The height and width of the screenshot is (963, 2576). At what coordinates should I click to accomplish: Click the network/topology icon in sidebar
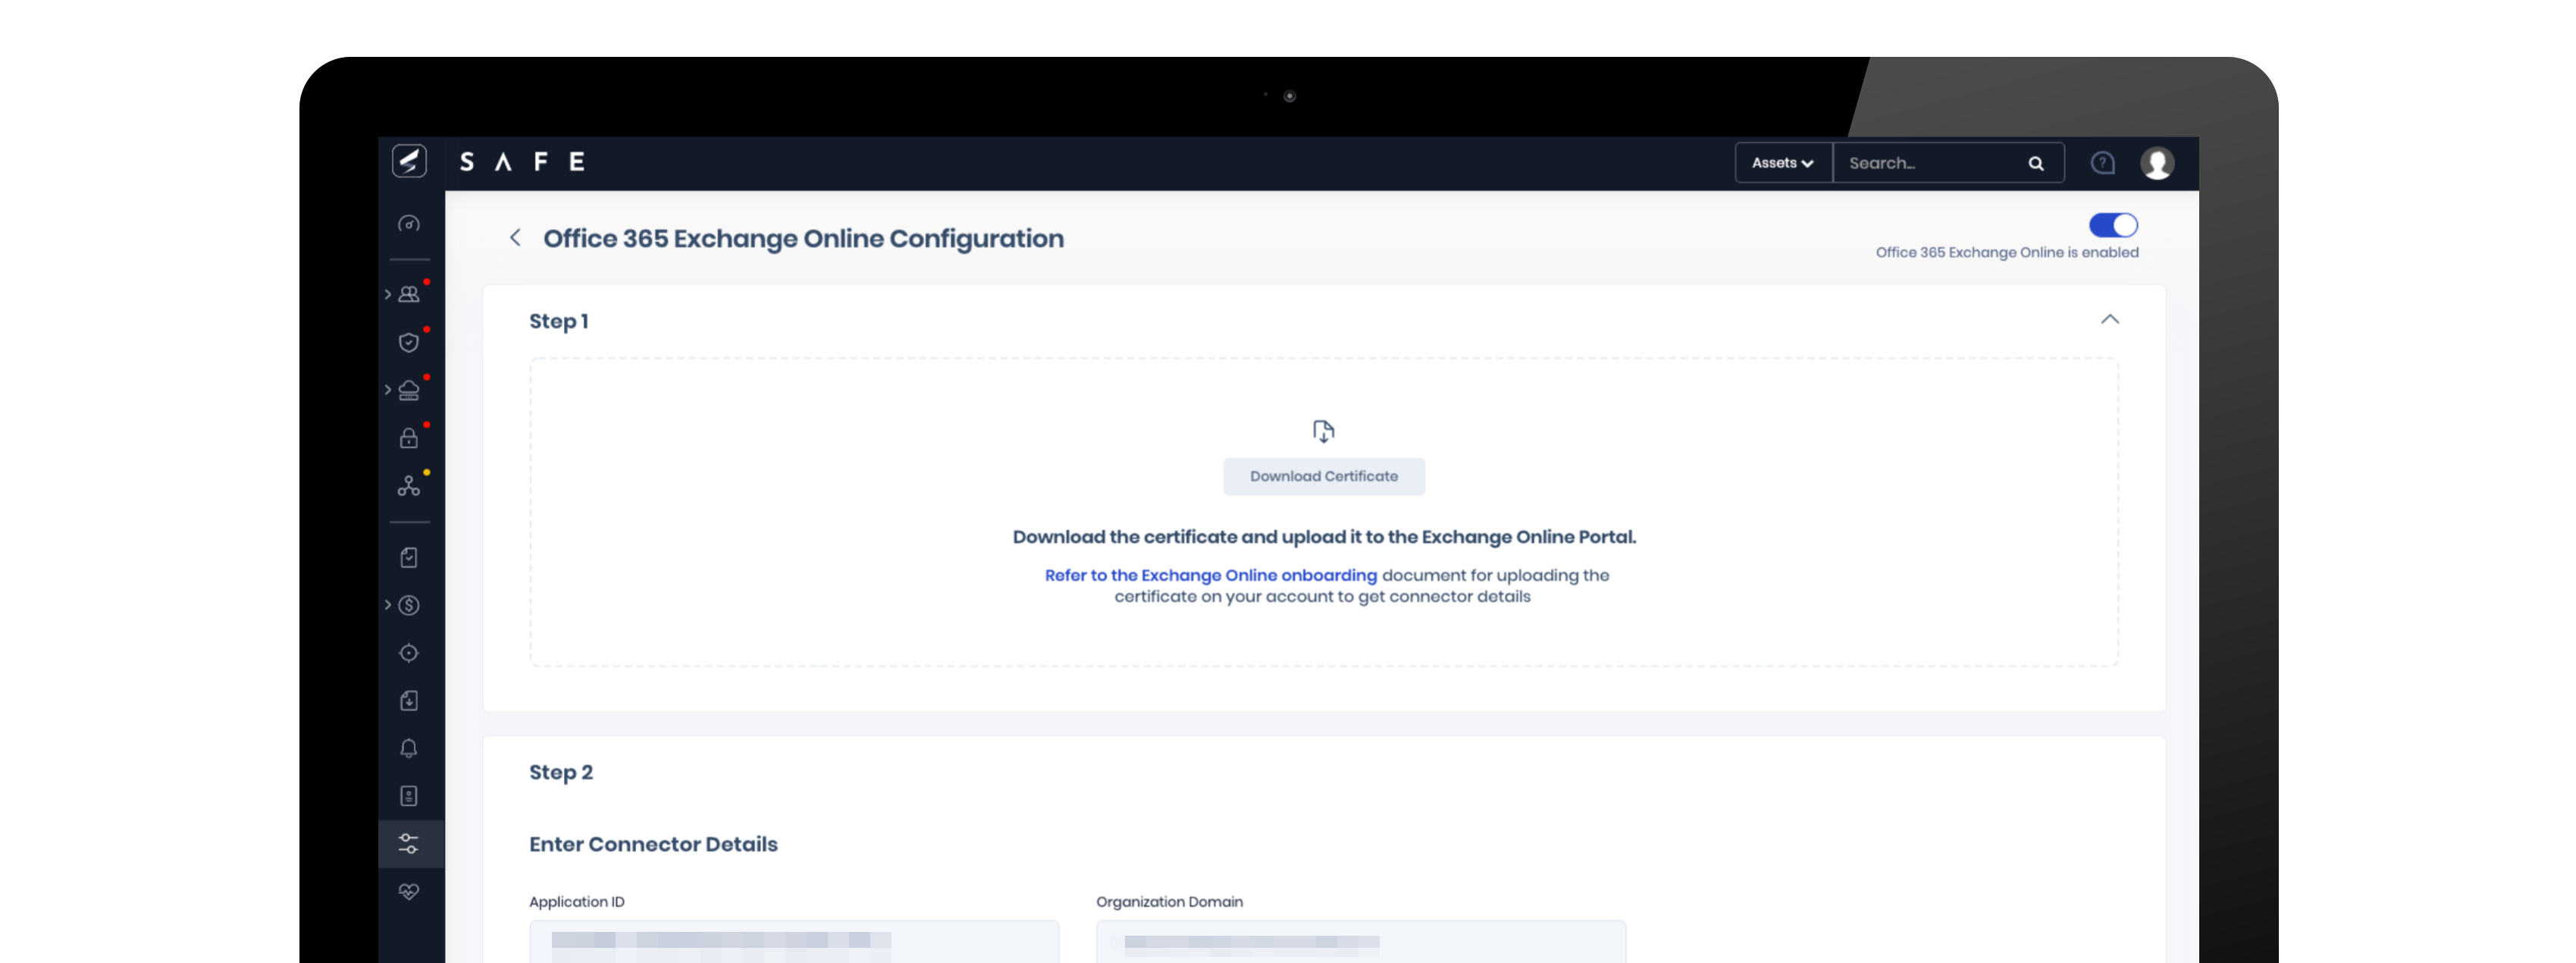[411, 487]
